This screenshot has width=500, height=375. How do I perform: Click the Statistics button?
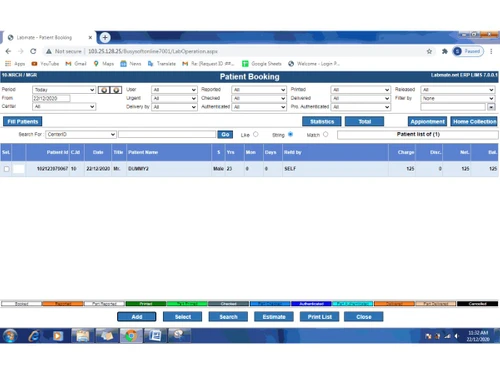click(322, 121)
